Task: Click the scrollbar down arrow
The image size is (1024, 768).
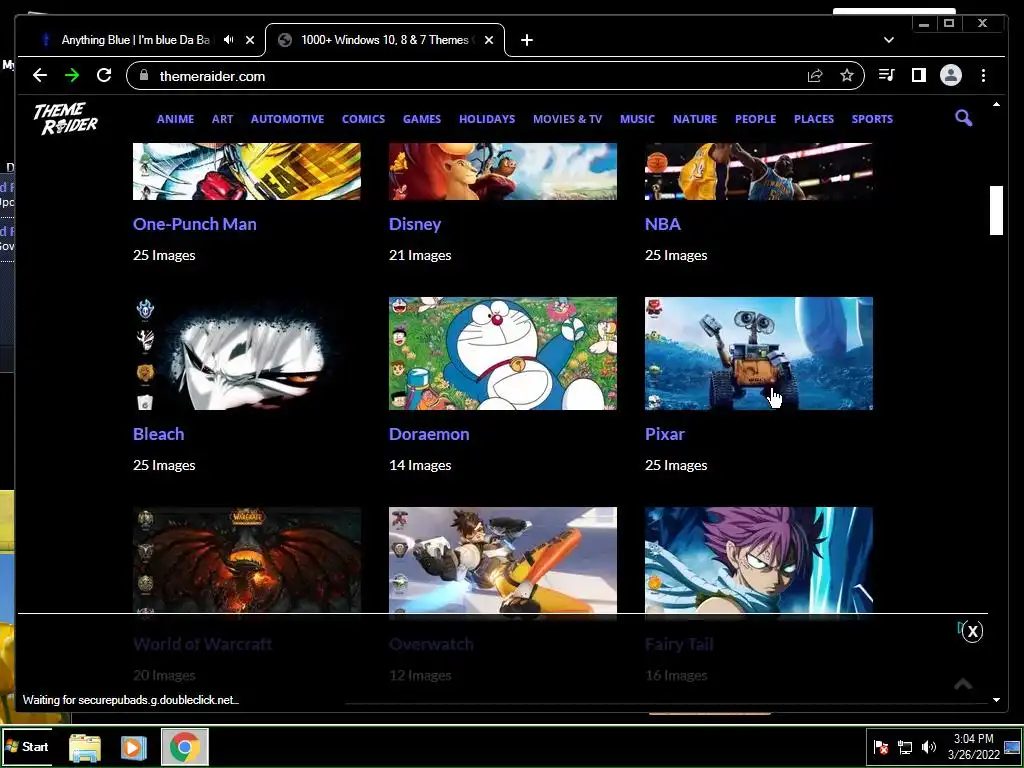Action: (x=996, y=699)
